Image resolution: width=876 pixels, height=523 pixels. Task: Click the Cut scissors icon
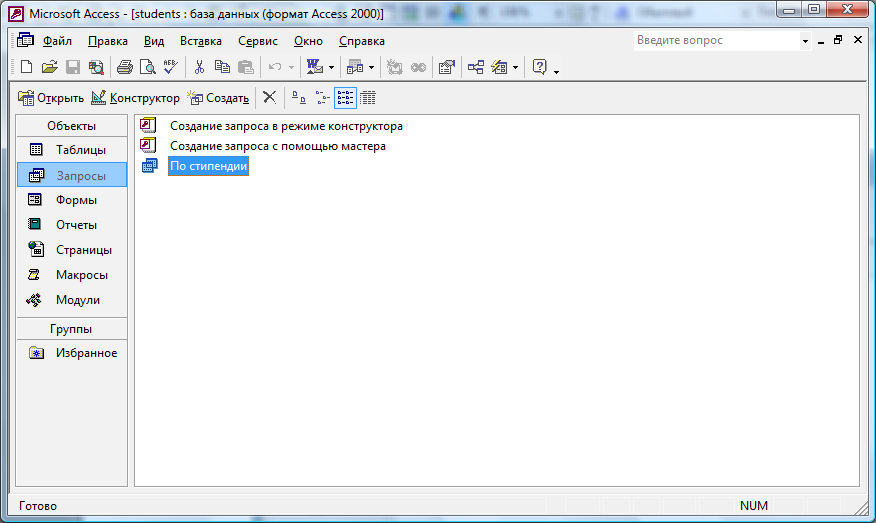pos(199,68)
